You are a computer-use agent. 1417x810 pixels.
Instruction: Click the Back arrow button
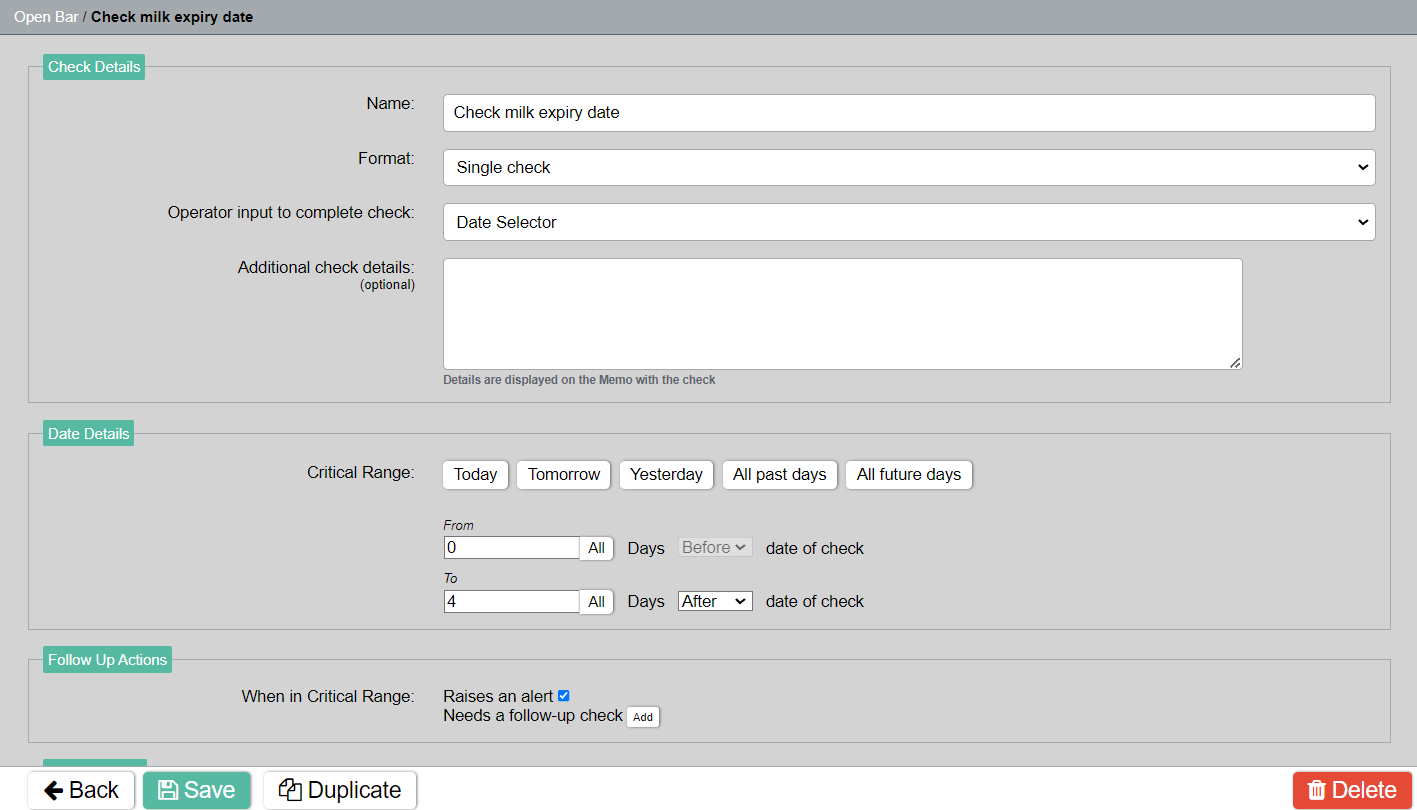[81, 790]
